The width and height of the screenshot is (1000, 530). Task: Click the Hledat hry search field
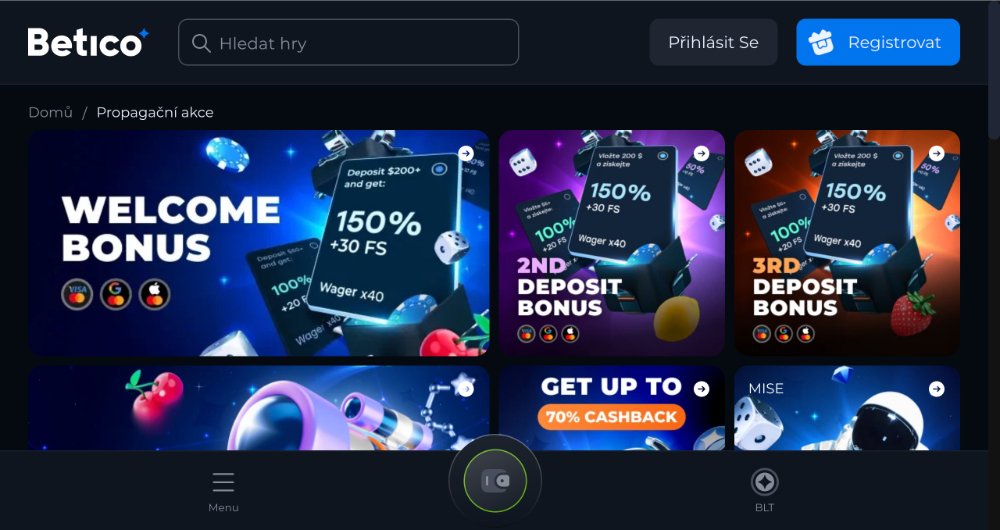[x=348, y=42]
